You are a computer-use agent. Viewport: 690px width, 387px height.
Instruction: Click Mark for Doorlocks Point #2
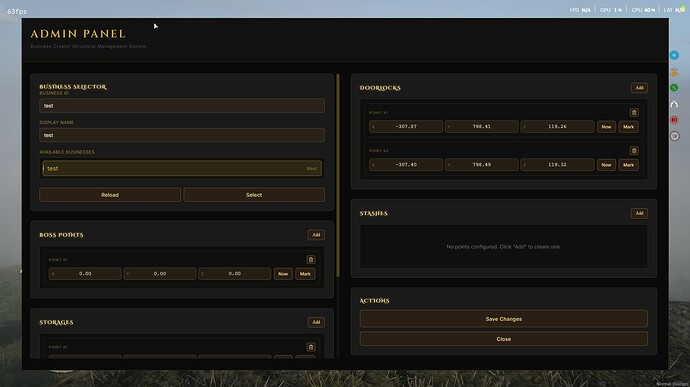pos(628,165)
